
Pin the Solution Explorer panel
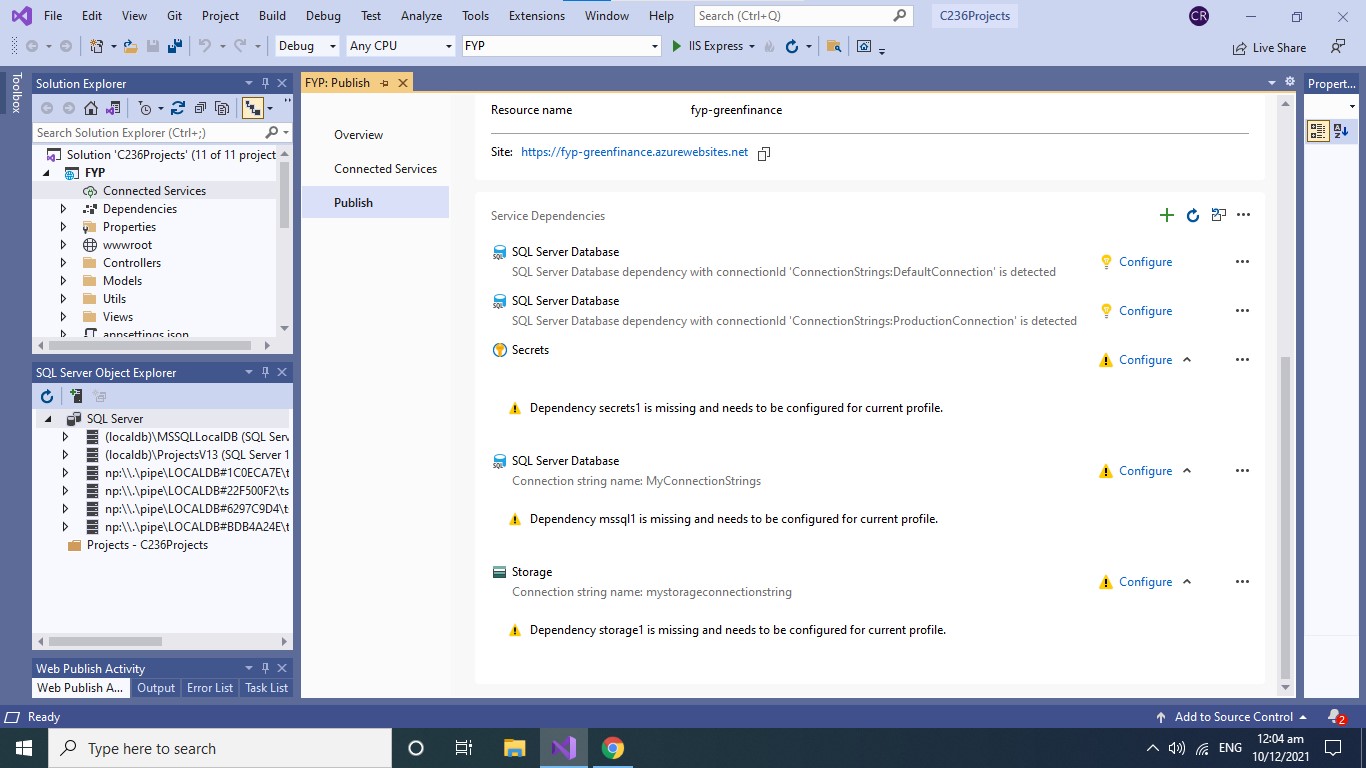[265, 83]
